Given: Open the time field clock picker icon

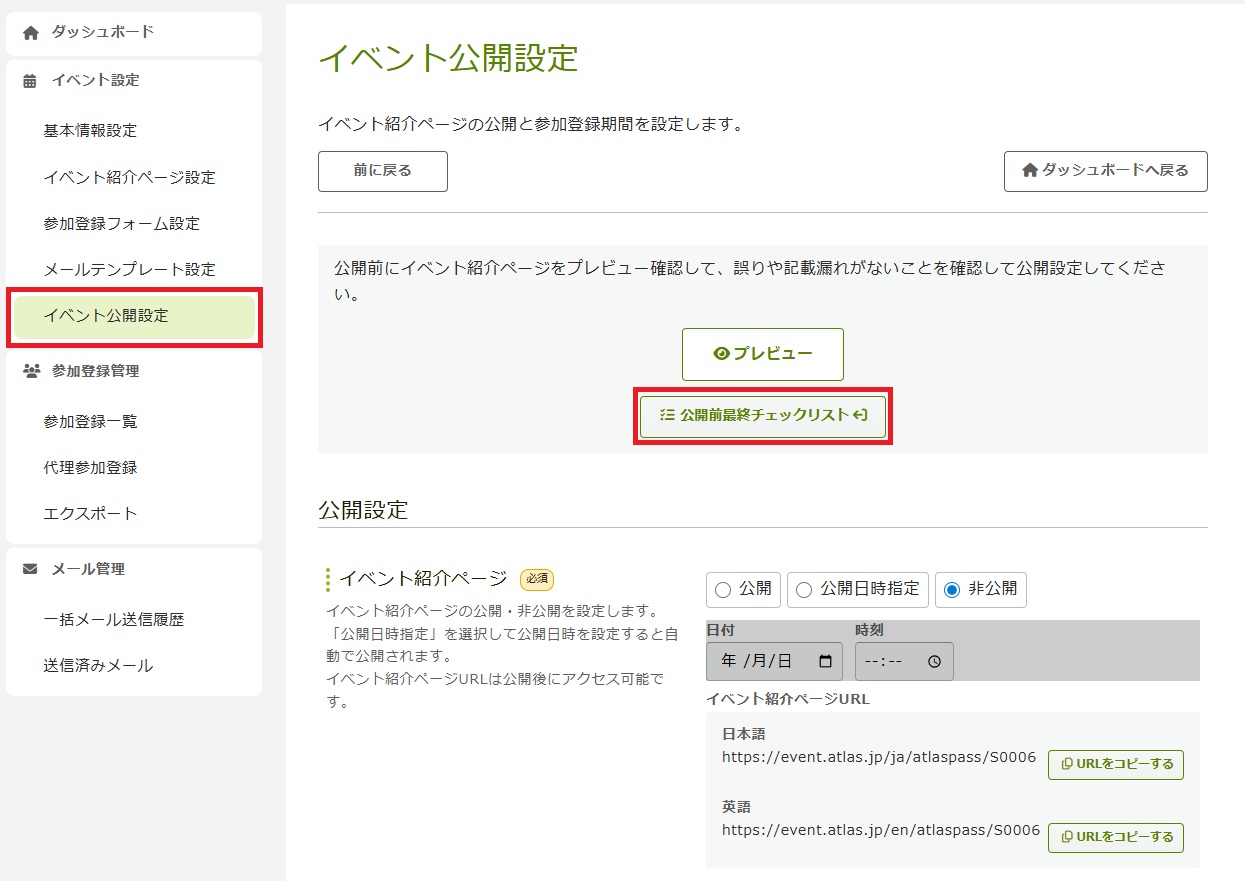Looking at the screenshot, I should click(934, 662).
